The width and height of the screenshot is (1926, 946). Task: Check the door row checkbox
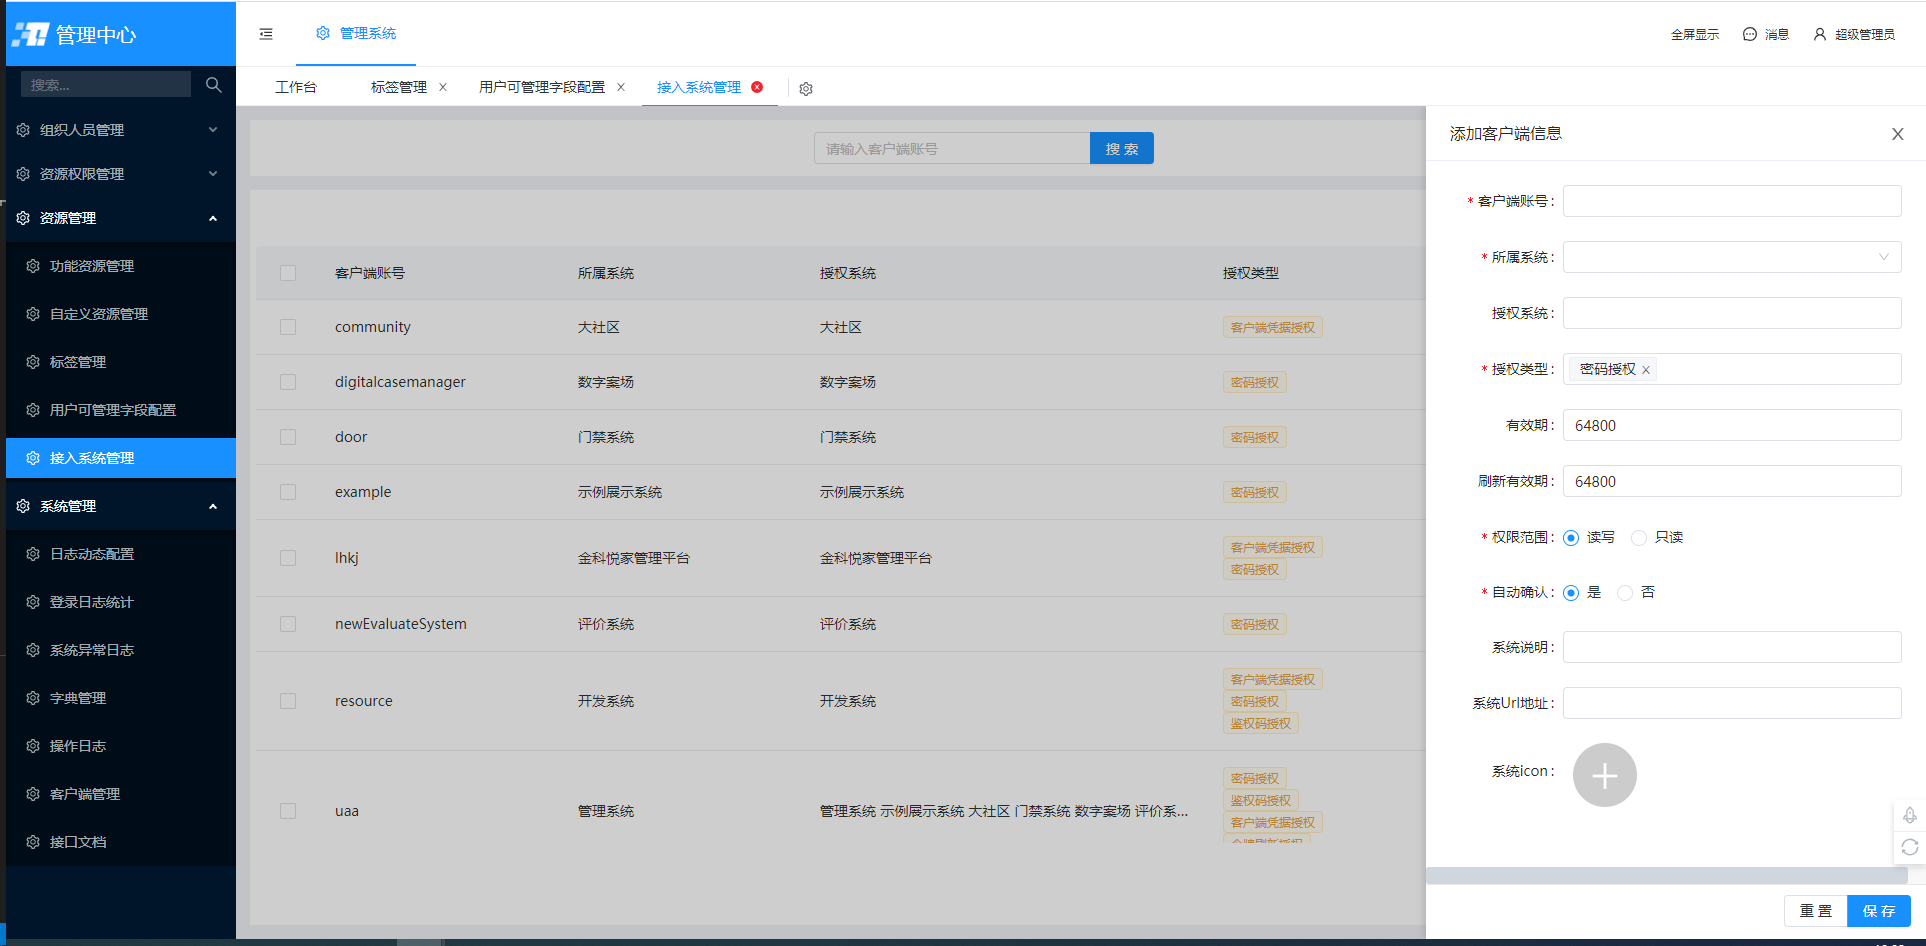click(x=288, y=437)
